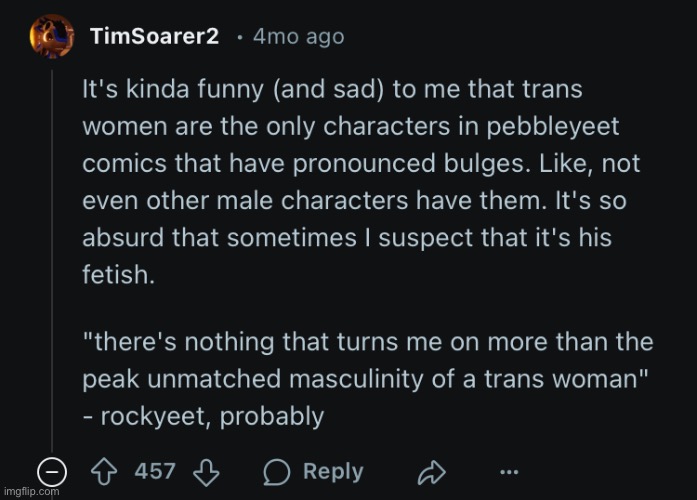Collapse the comment using the minus circle
This screenshot has height=500, width=697.
(52, 472)
